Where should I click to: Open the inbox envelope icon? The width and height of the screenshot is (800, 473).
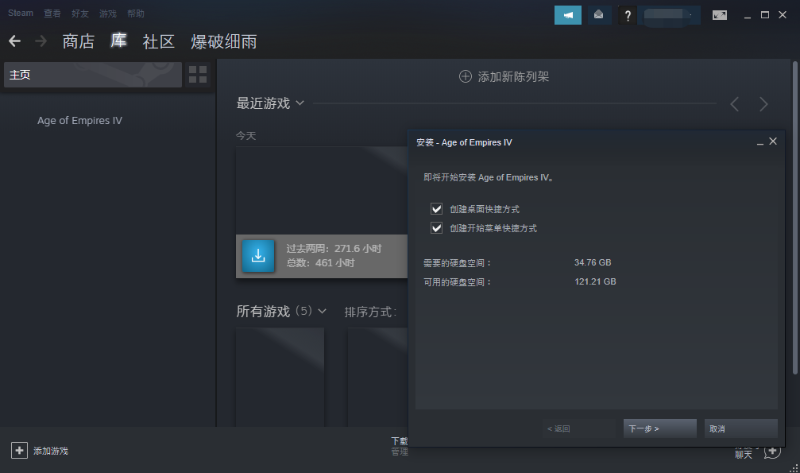pos(599,15)
